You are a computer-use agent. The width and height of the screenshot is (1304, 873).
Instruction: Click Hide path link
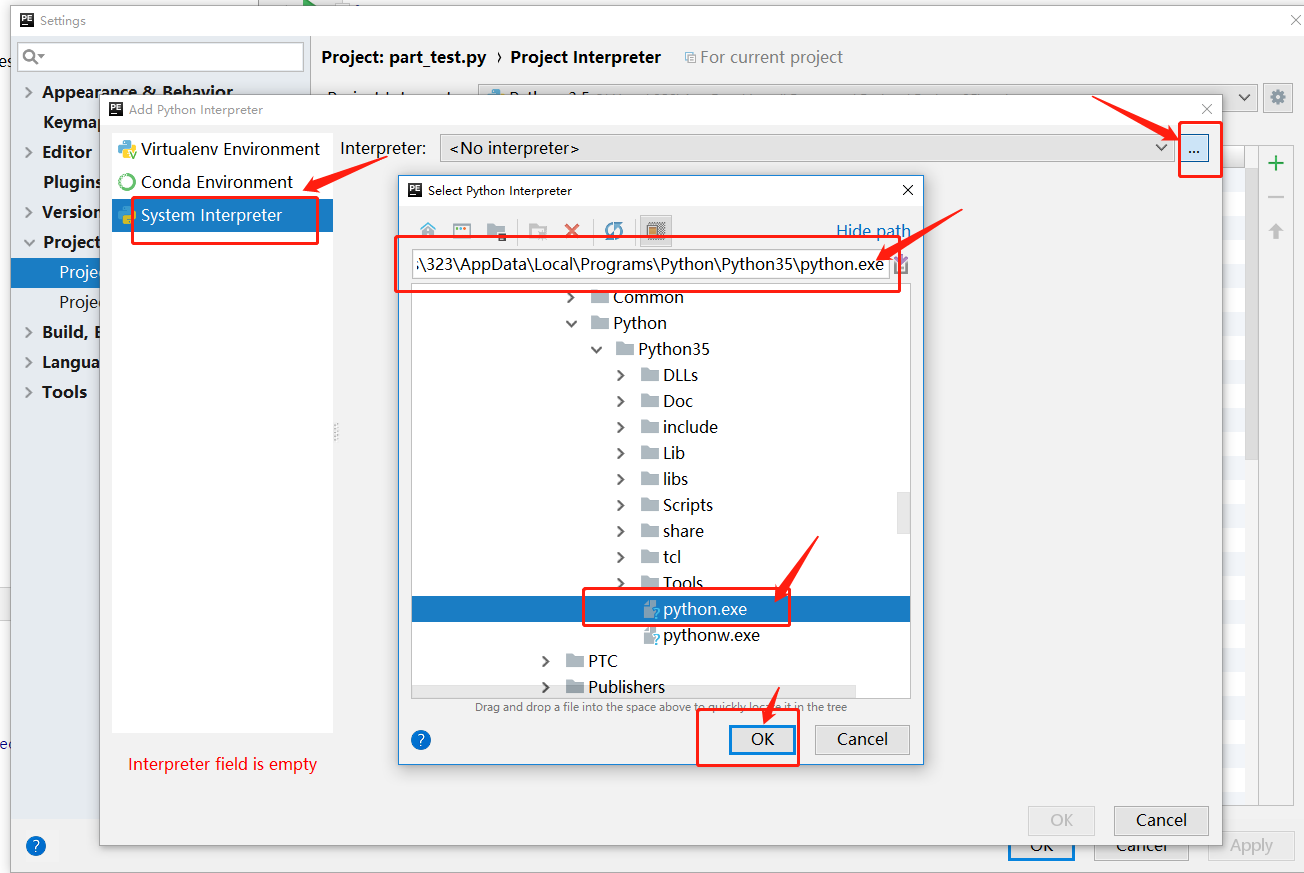873,231
